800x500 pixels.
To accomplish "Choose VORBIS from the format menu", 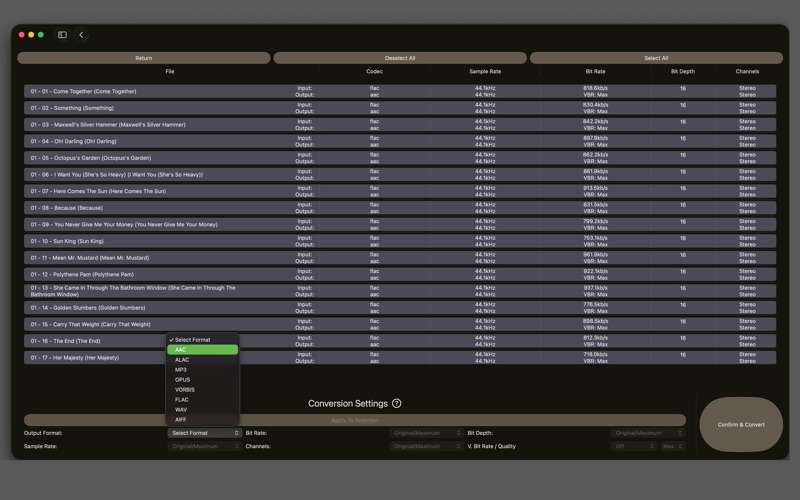I will click(x=203, y=389).
